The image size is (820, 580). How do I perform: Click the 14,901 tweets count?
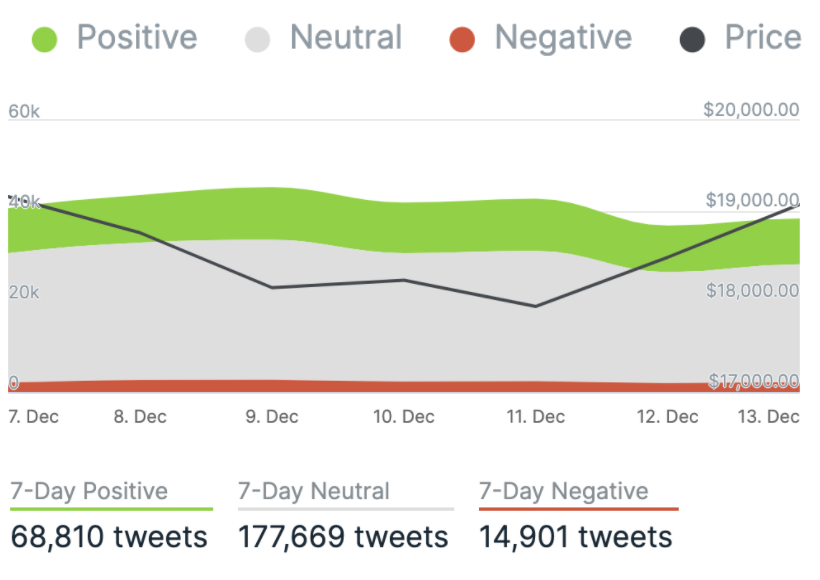(576, 537)
